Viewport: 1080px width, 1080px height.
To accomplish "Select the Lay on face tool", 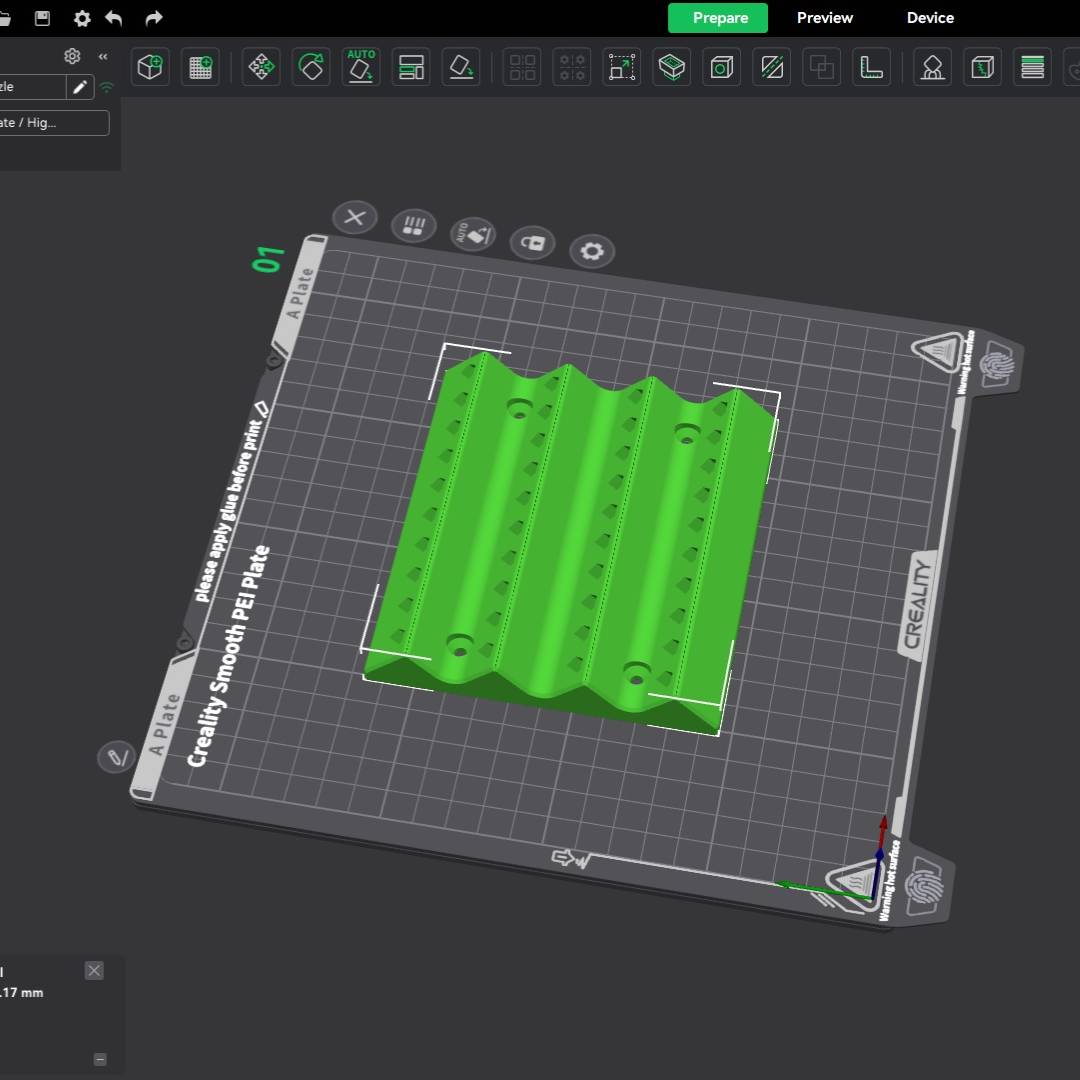I will [461, 67].
